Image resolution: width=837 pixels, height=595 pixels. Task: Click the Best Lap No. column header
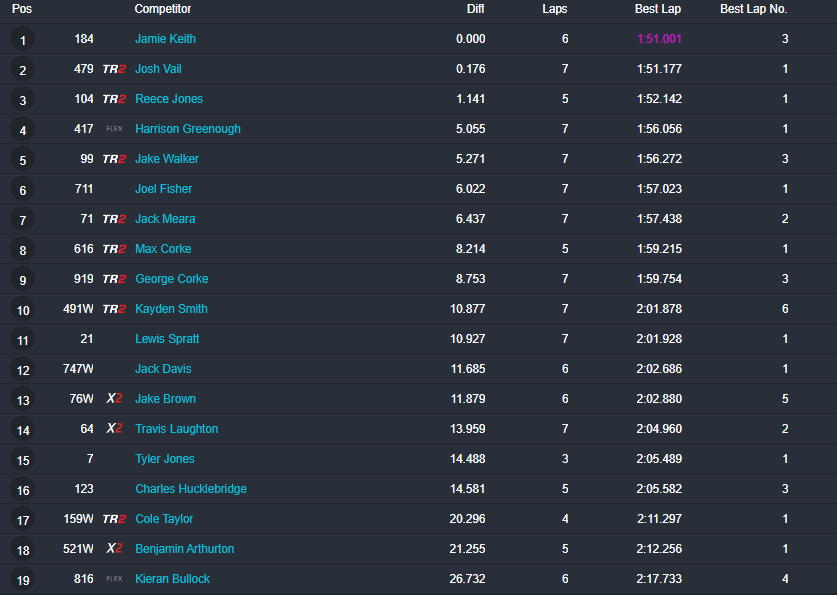click(754, 9)
